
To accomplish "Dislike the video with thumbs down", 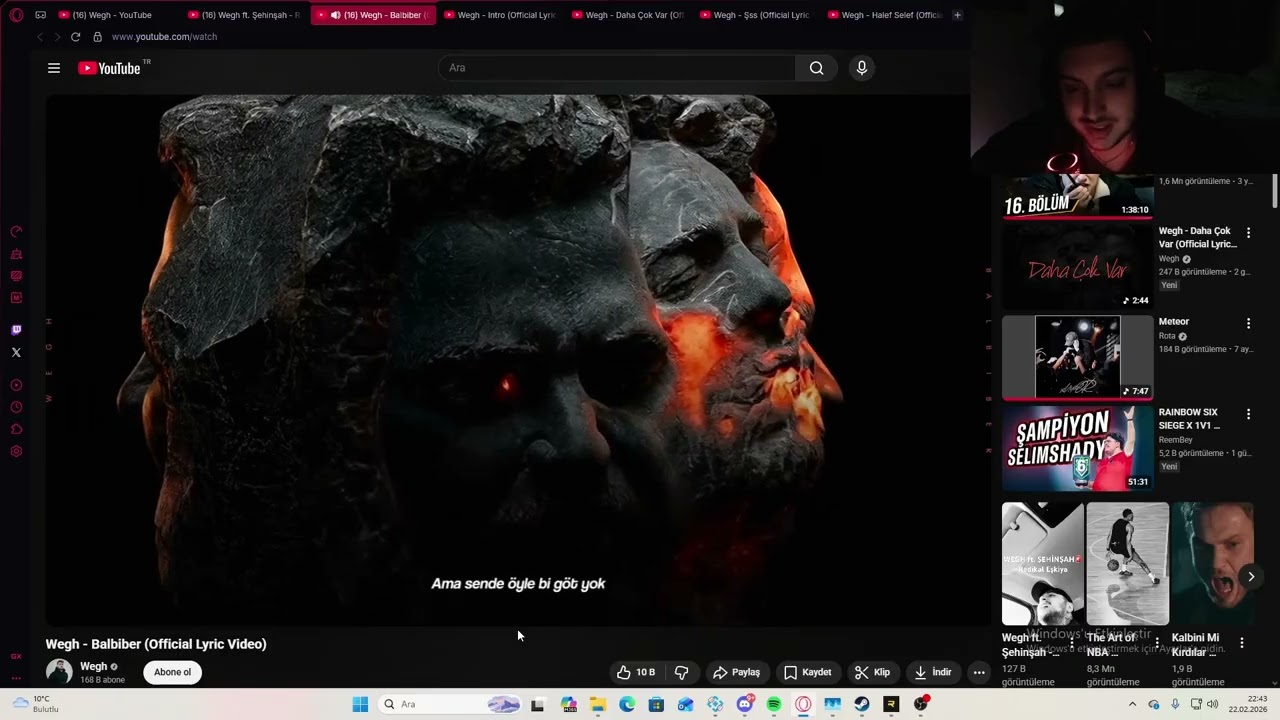I will (682, 672).
